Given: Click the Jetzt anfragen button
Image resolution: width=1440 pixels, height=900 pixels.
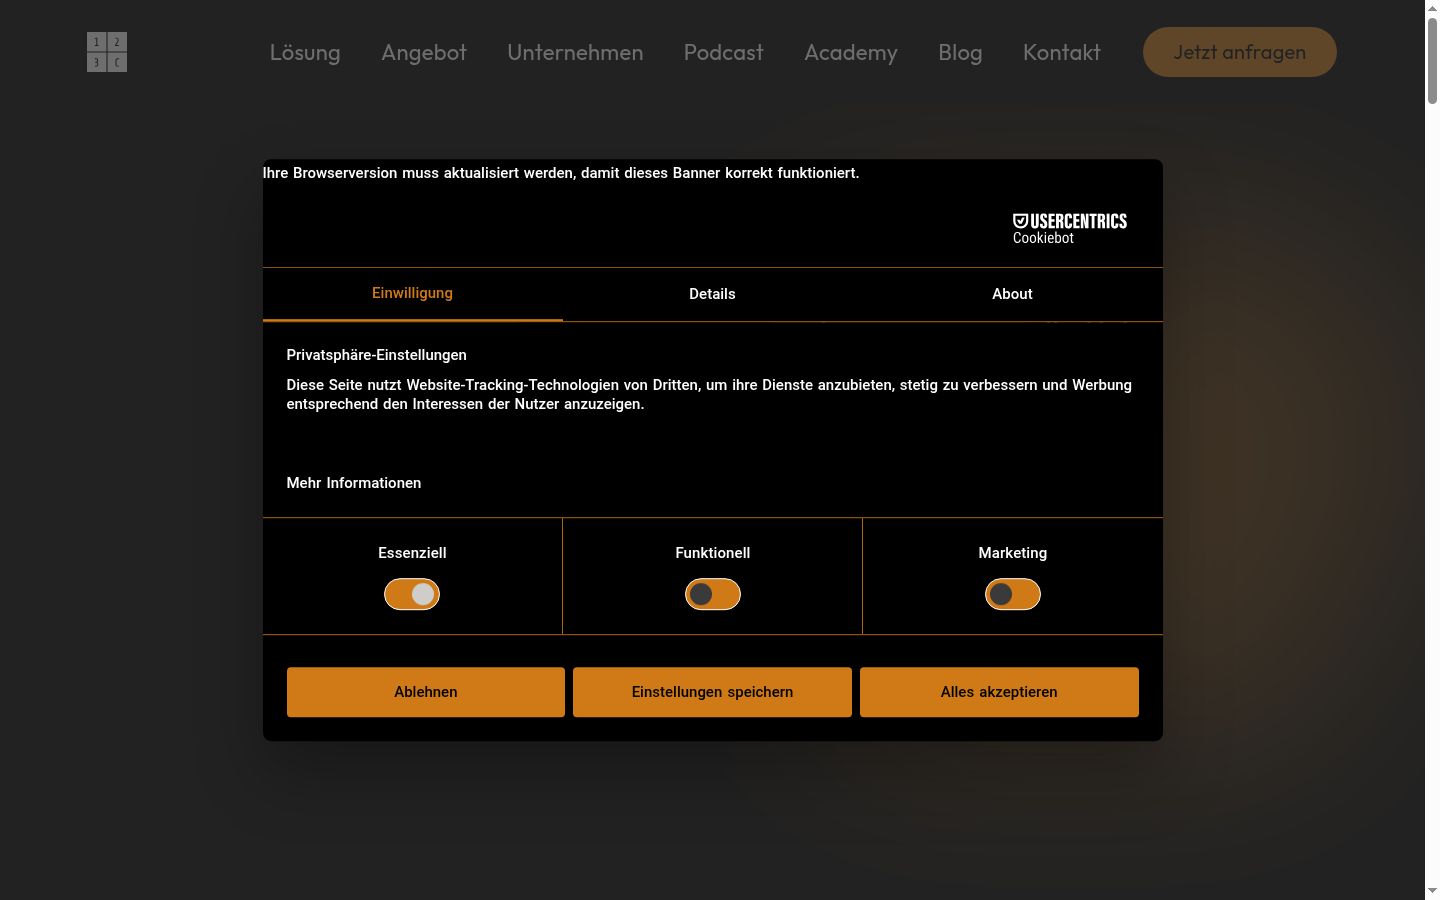Looking at the screenshot, I should click(x=1240, y=52).
